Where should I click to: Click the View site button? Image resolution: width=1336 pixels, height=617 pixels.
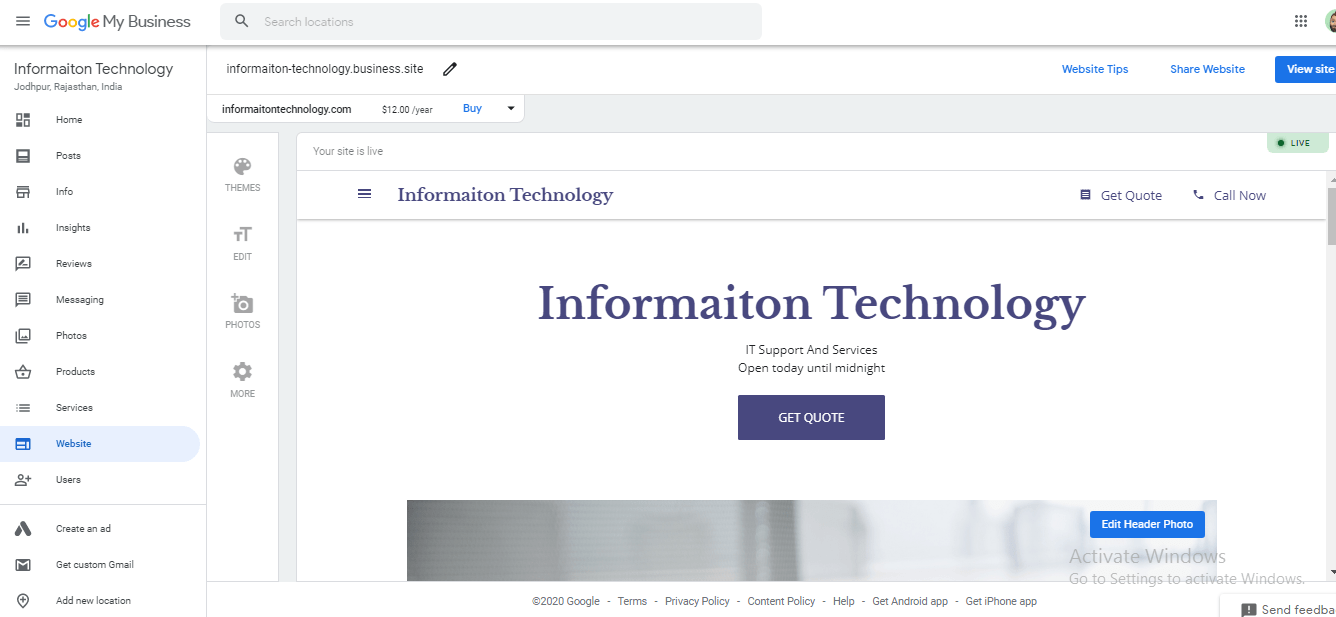coord(1308,69)
